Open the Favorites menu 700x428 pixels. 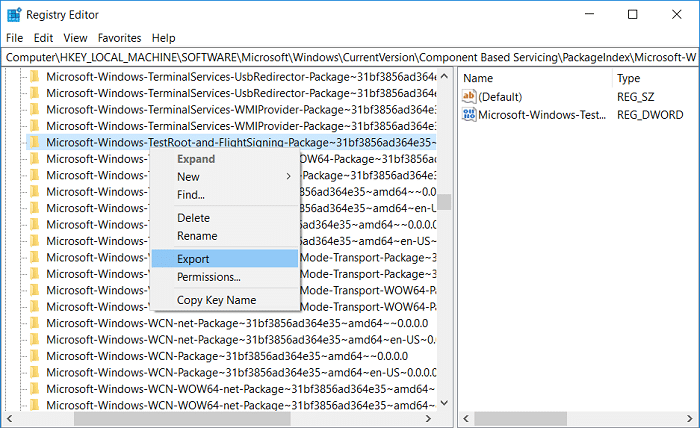click(119, 38)
